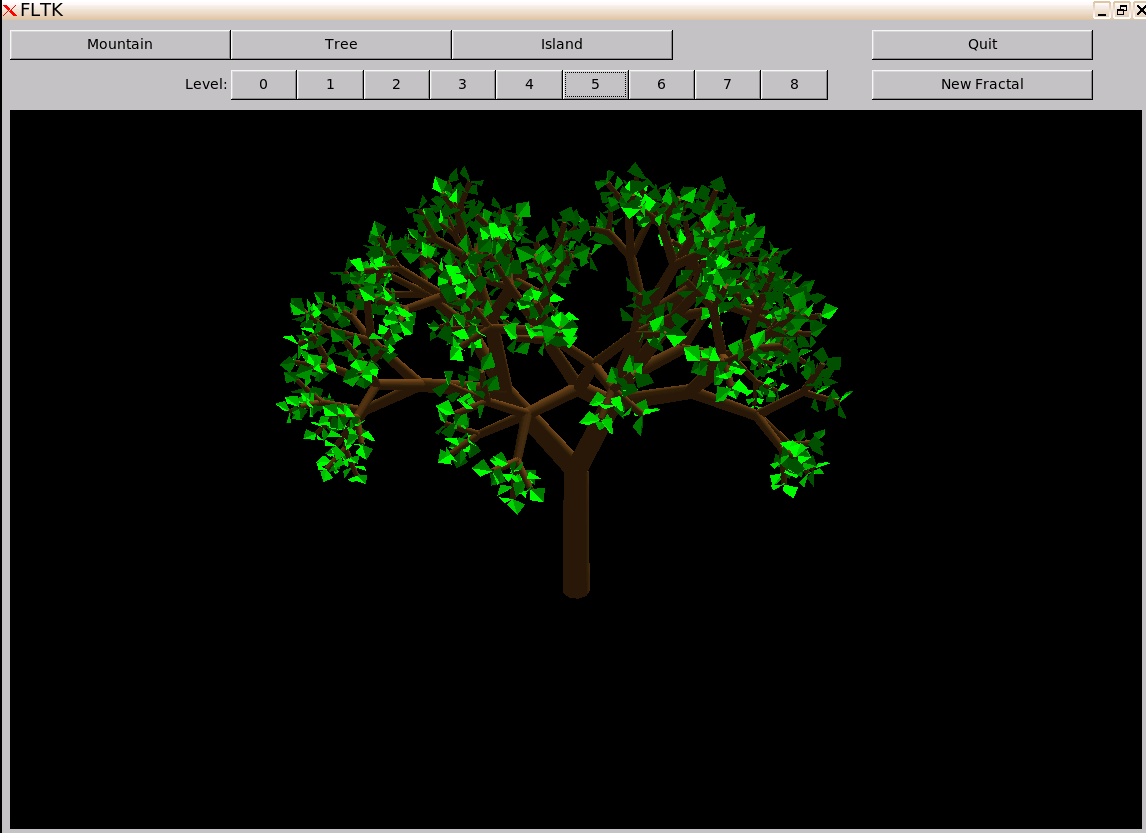Choose level 7 detail
This screenshot has height=833, width=1146.
[727, 84]
